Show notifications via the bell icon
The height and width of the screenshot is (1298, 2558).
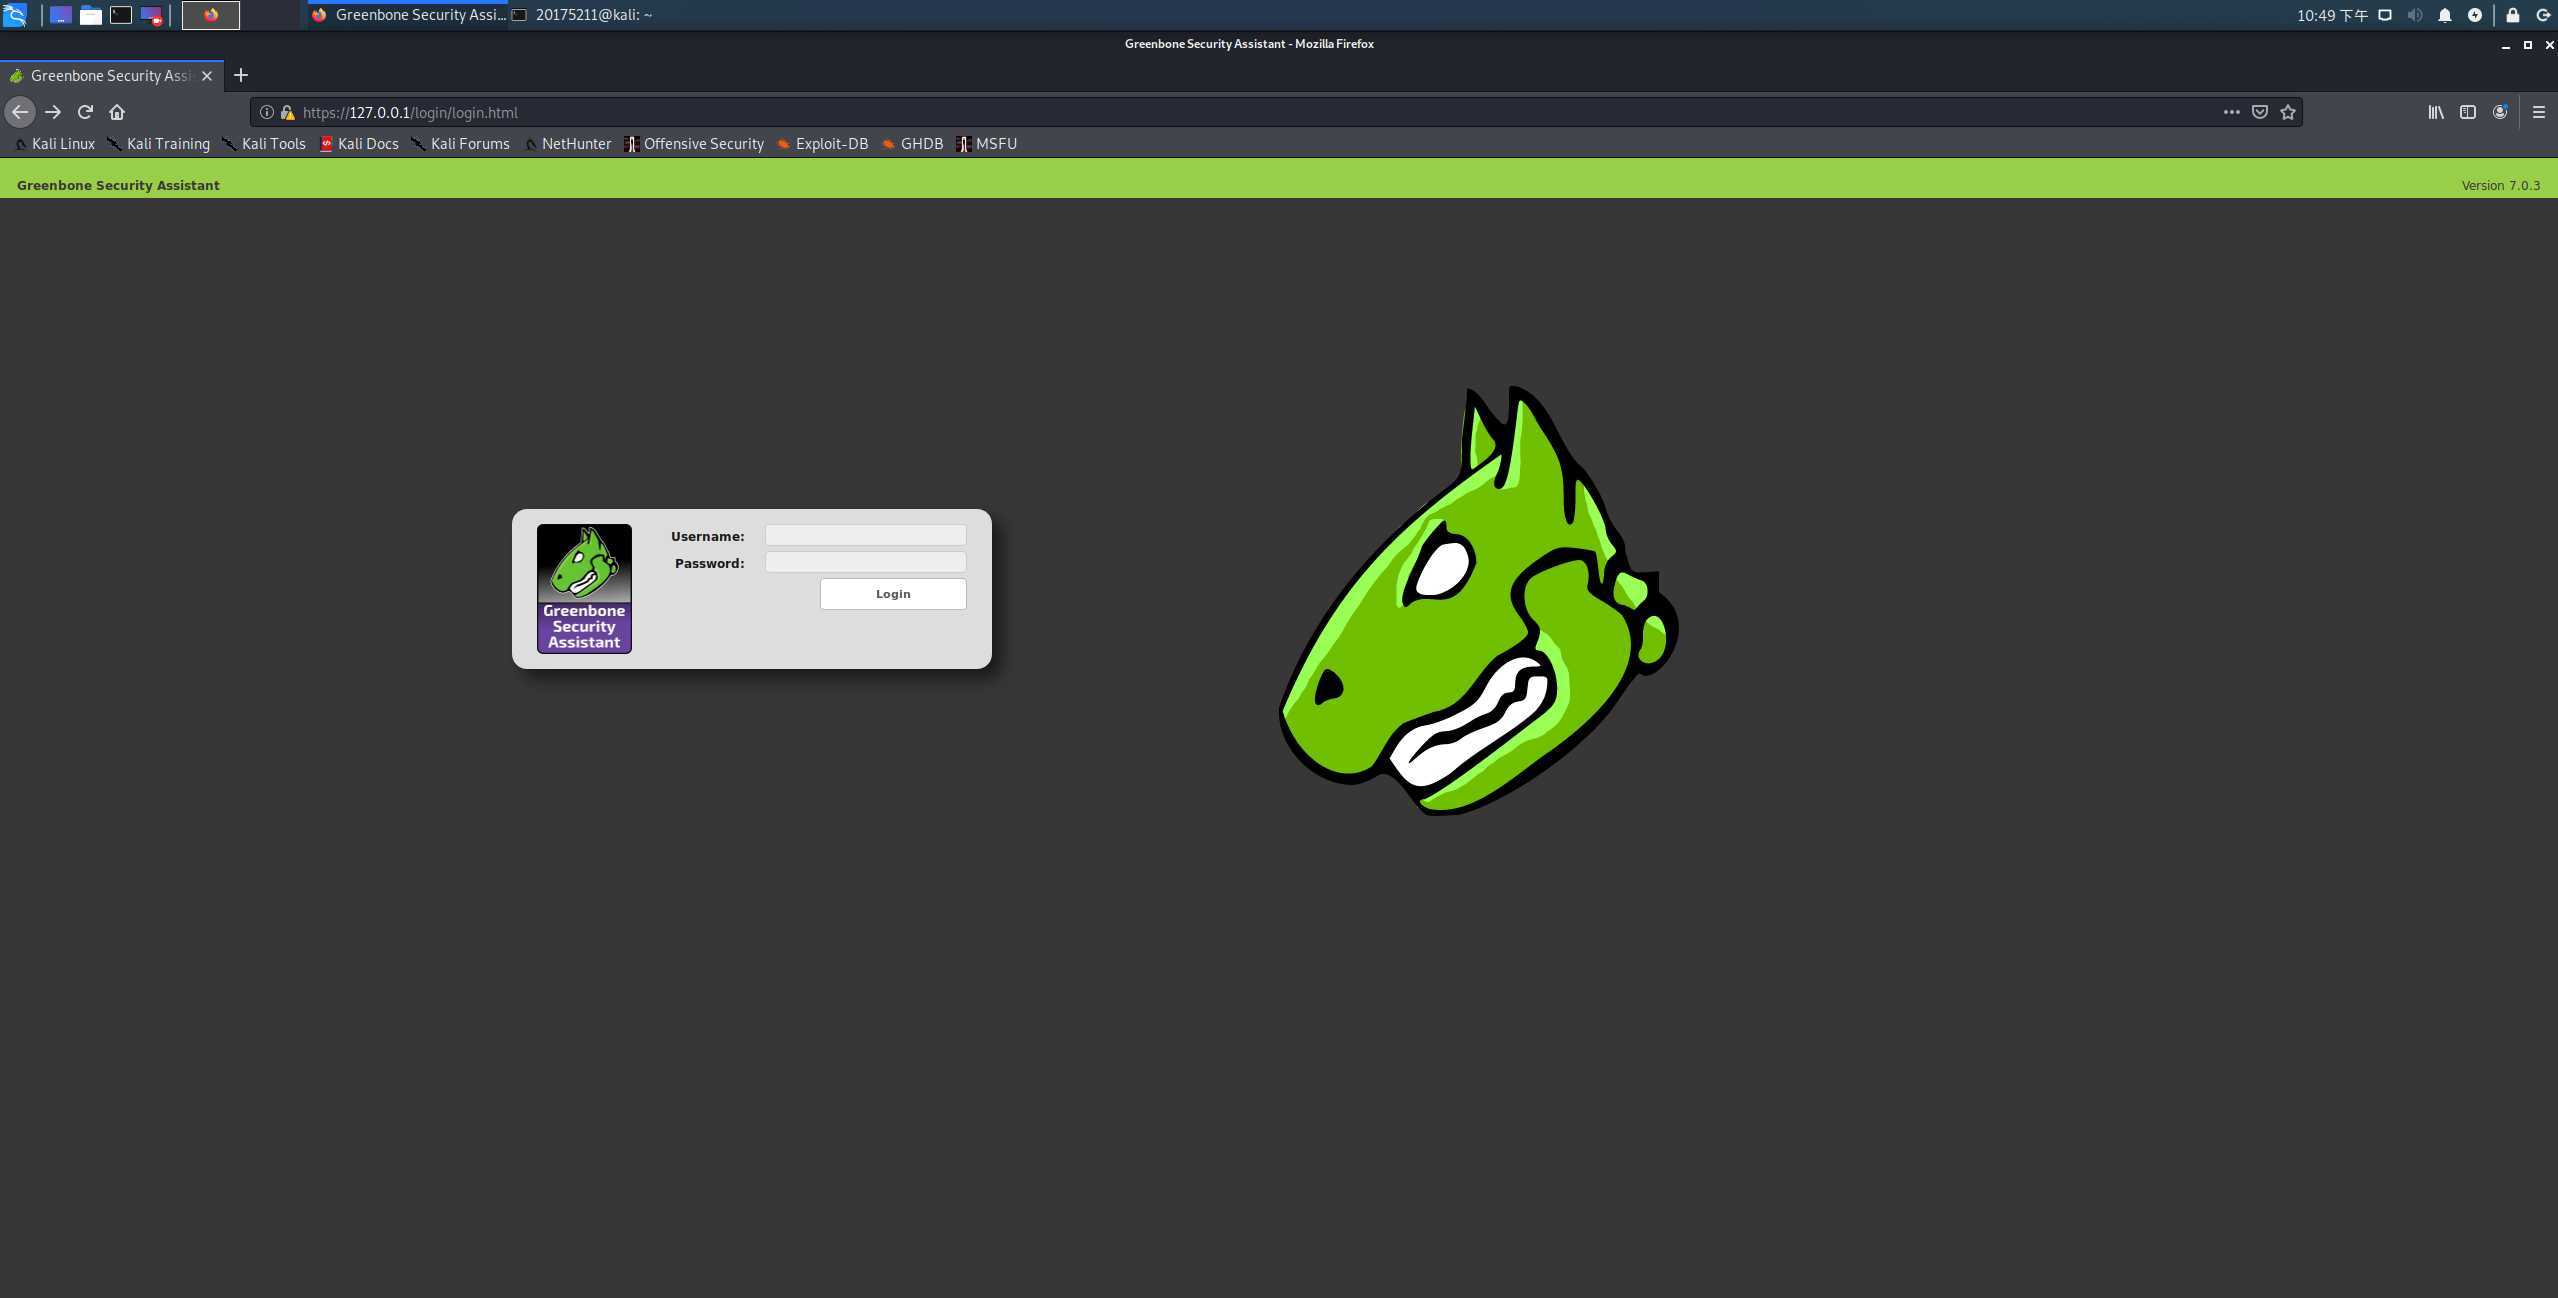click(x=2445, y=15)
